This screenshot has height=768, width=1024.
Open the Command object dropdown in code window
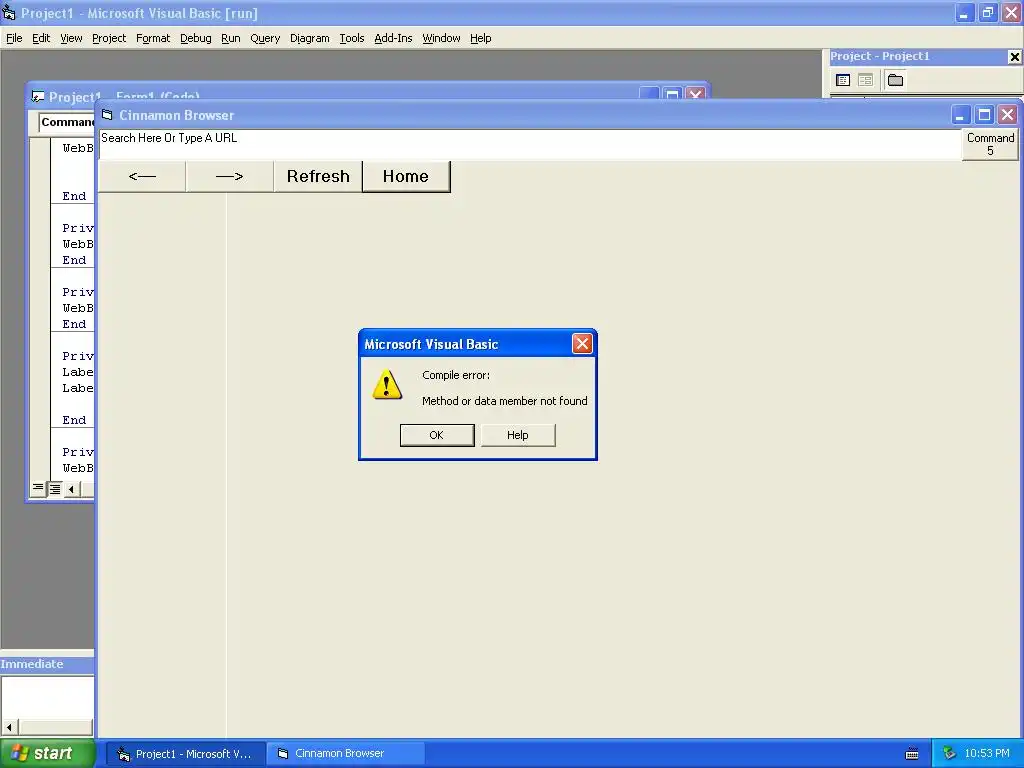(x=66, y=122)
